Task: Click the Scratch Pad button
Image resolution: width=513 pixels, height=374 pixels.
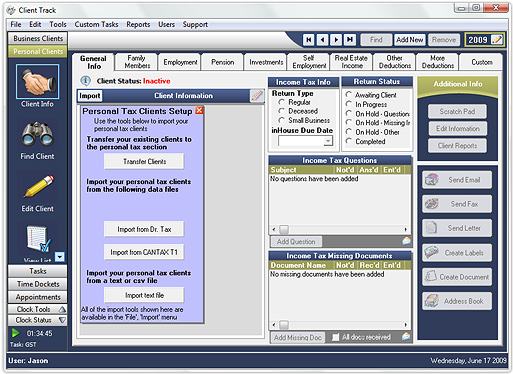Action: (x=457, y=112)
